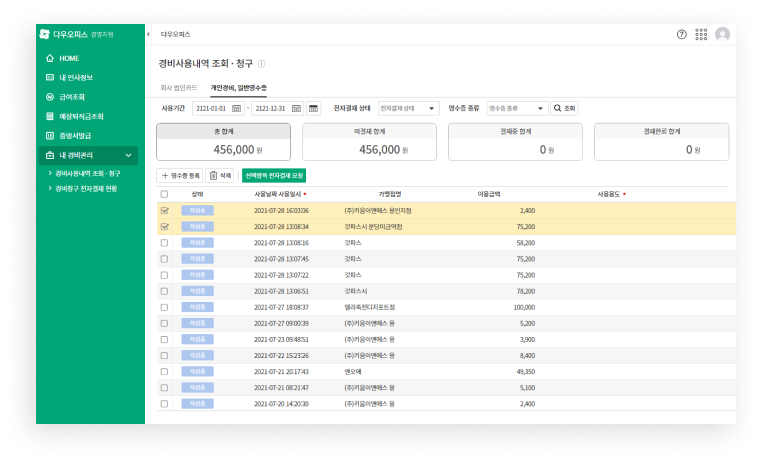Click merchant 텔레죽전디지포트점
The height and width of the screenshot is (461, 761).
coord(369,307)
